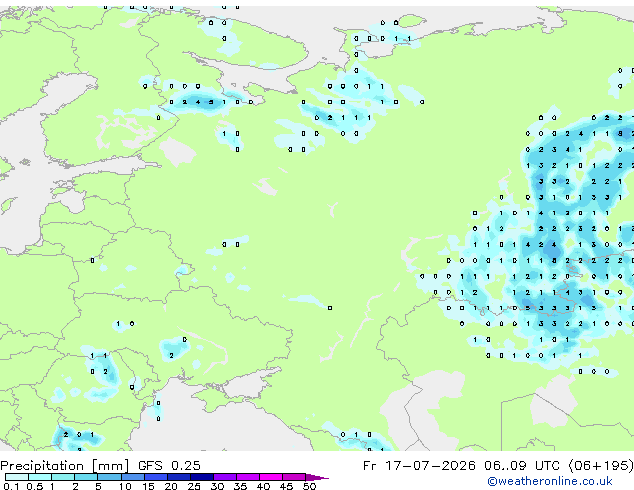634x490 pixels.
Task: Click the forecast date 'Fr 17-07-2026'
Action: point(419,466)
